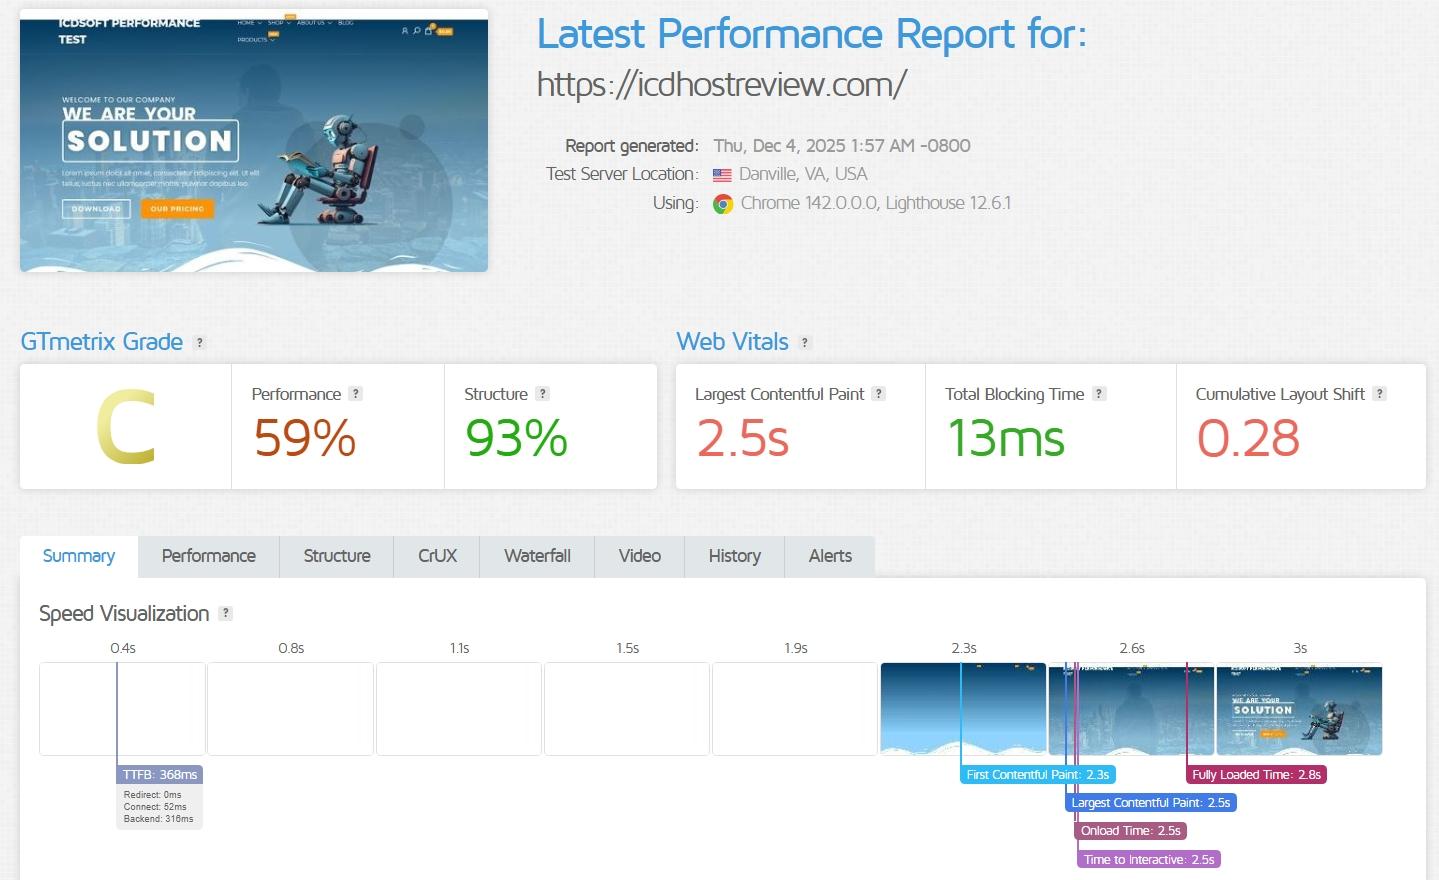The width and height of the screenshot is (1439, 880).
Task: Click the Onload Time: 2.5s marker
Action: tap(1131, 830)
